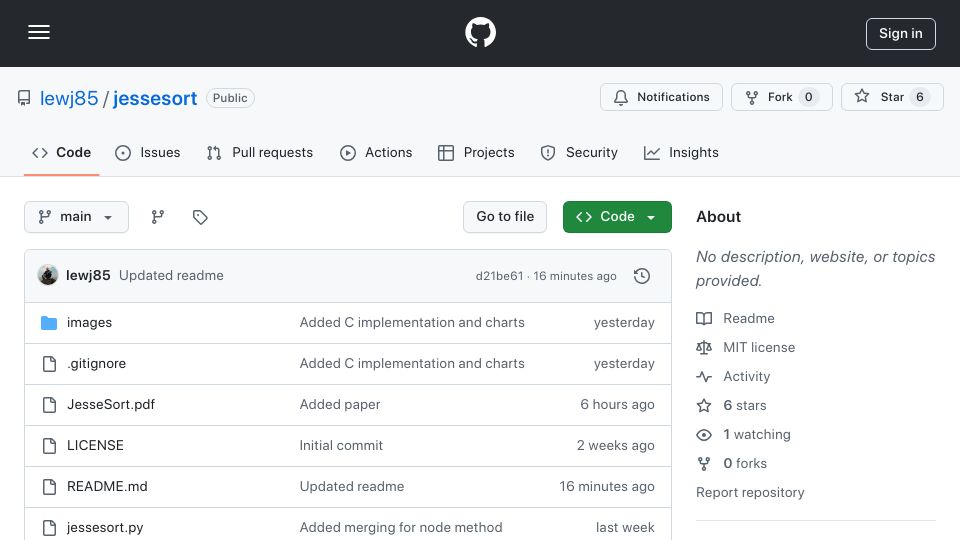Open the latest Updated readme commit message
960x540 pixels.
pyautogui.click(x=171, y=276)
